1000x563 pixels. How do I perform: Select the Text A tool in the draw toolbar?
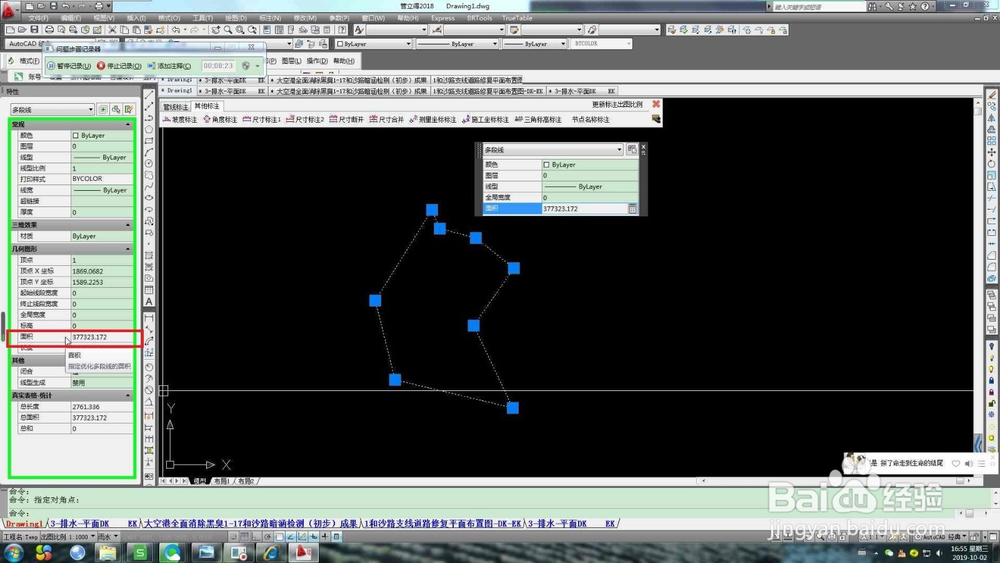coord(149,302)
